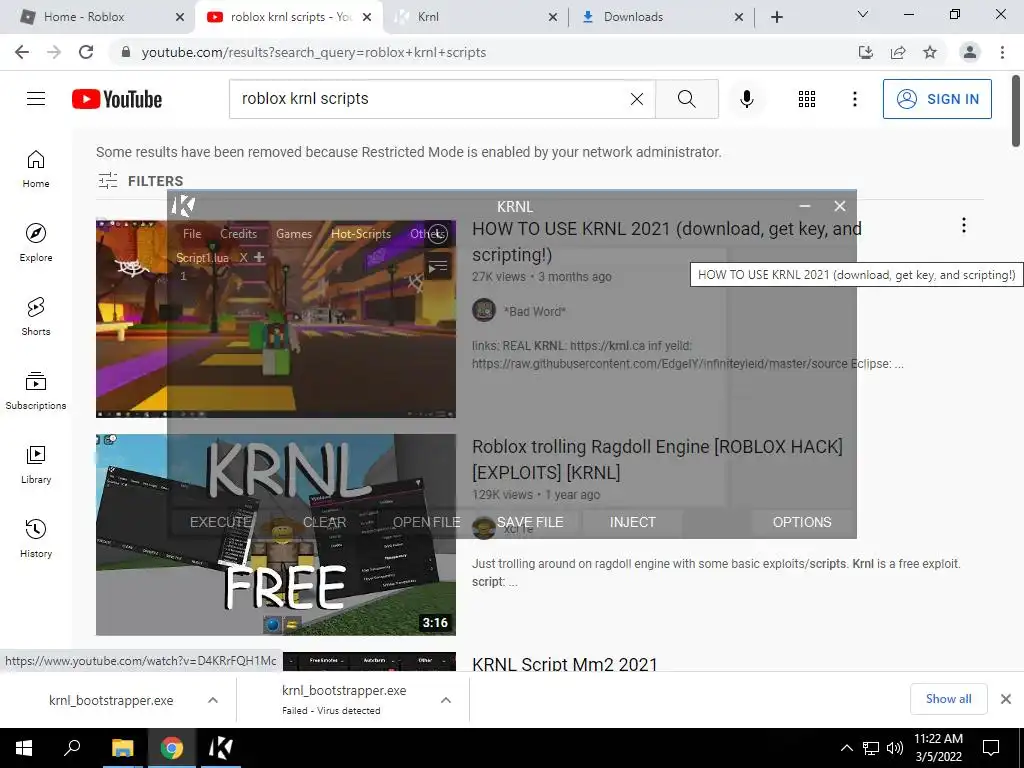
Task: Go to the YouTube logo home link
Action: [x=117, y=99]
